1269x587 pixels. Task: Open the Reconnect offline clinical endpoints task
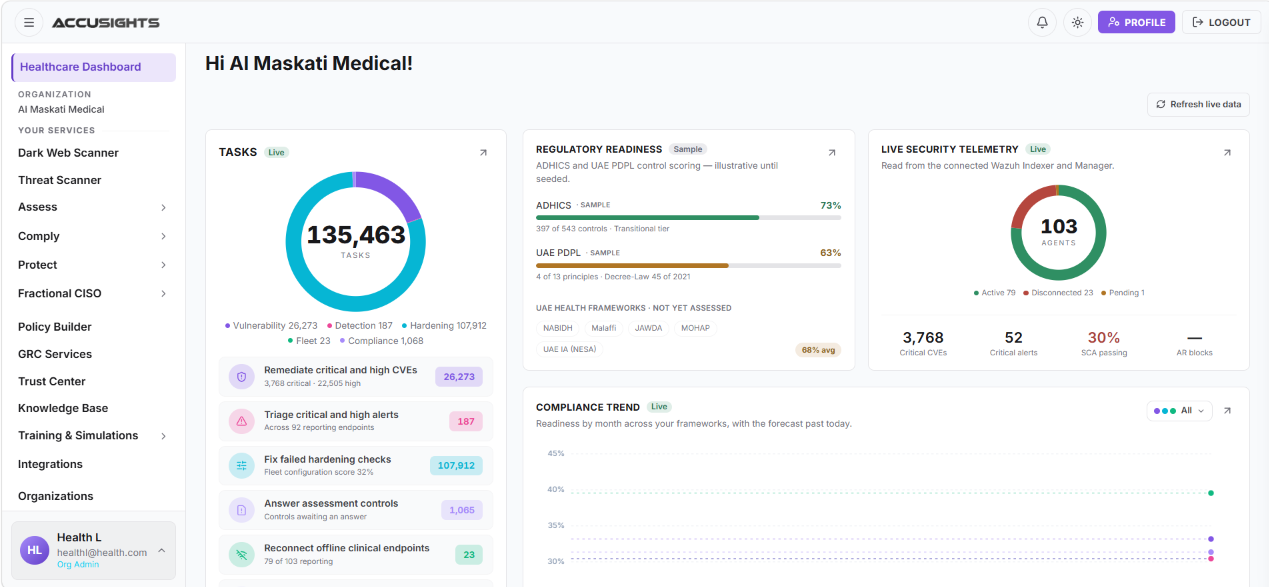pyautogui.click(x=355, y=554)
